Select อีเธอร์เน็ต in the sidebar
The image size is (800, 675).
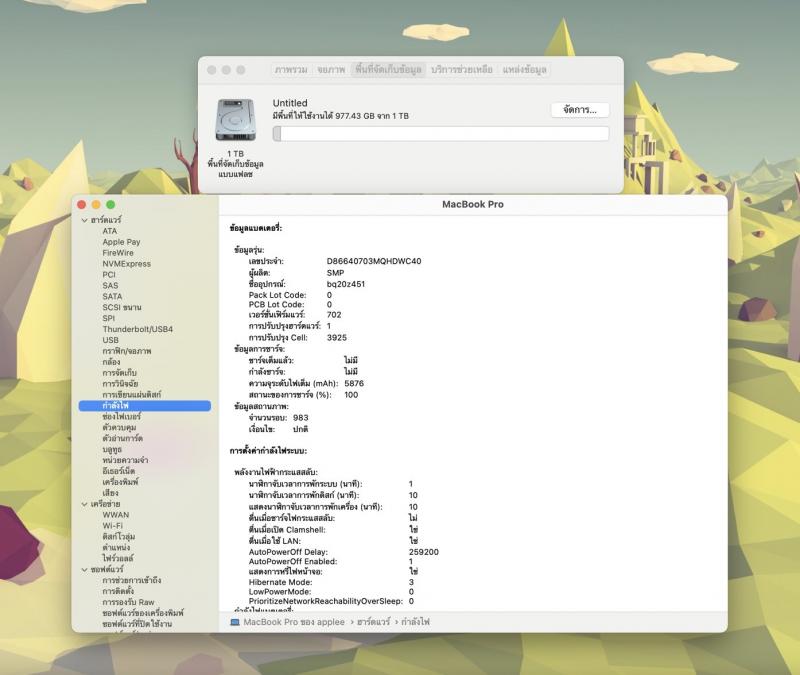(x=119, y=471)
